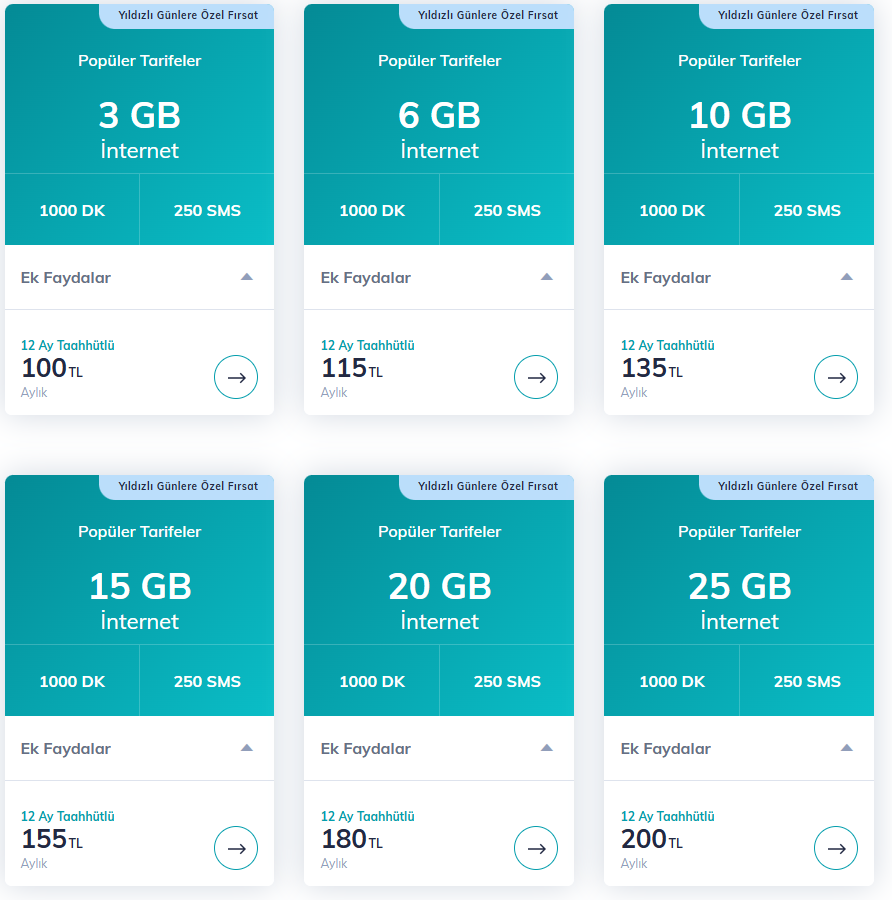This screenshot has width=892, height=900.
Task: Click the 3 GB İnternet plan header
Action: pyautogui.click(x=140, y=130)
